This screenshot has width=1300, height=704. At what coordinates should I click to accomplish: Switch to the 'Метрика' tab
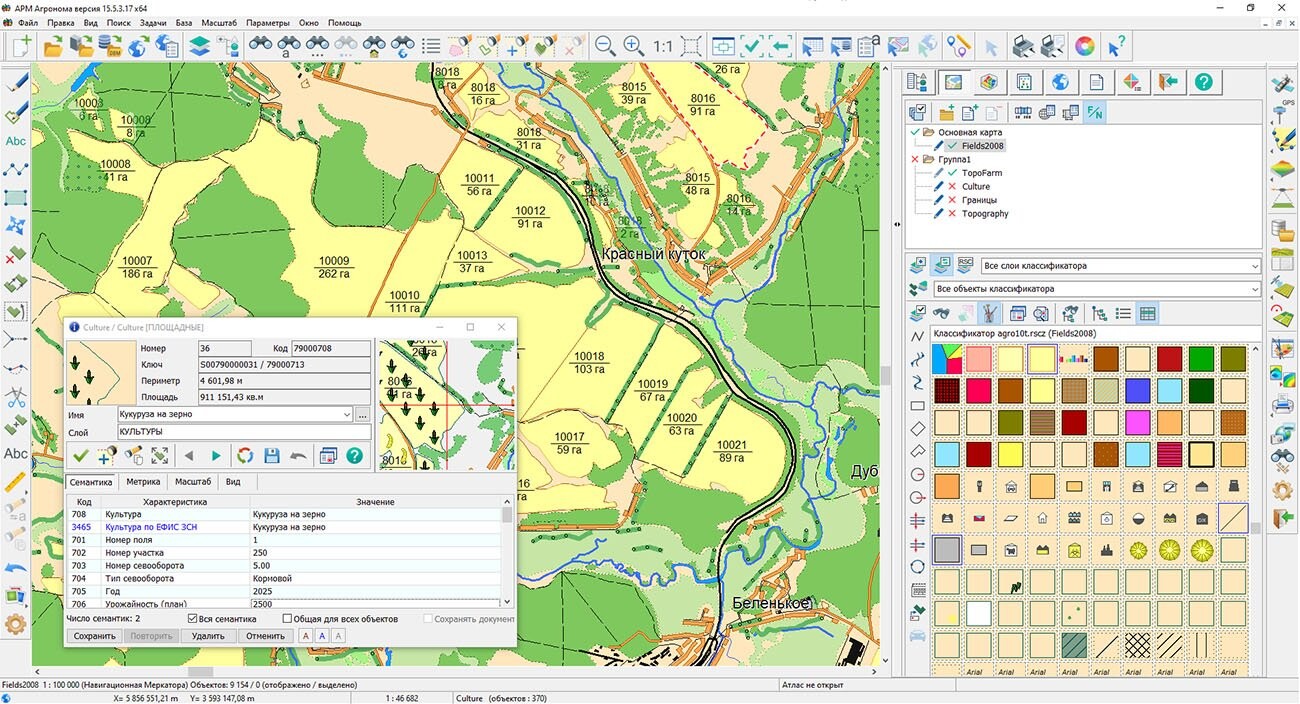coord(143,482)
